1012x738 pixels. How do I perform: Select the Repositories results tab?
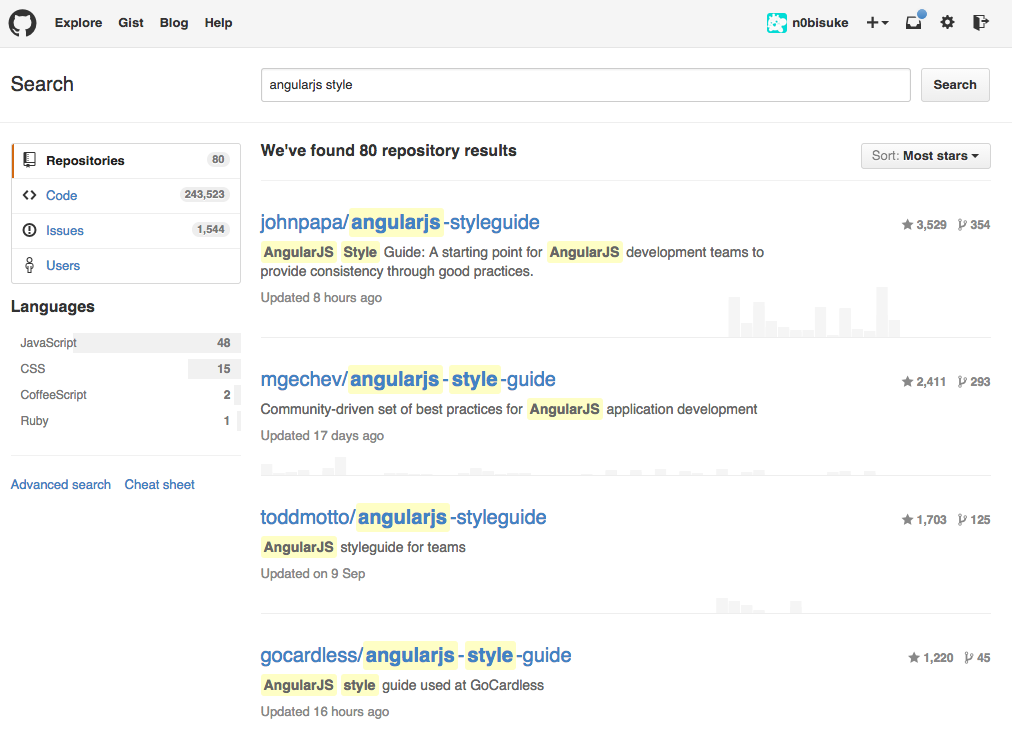(x=126, y=161)
